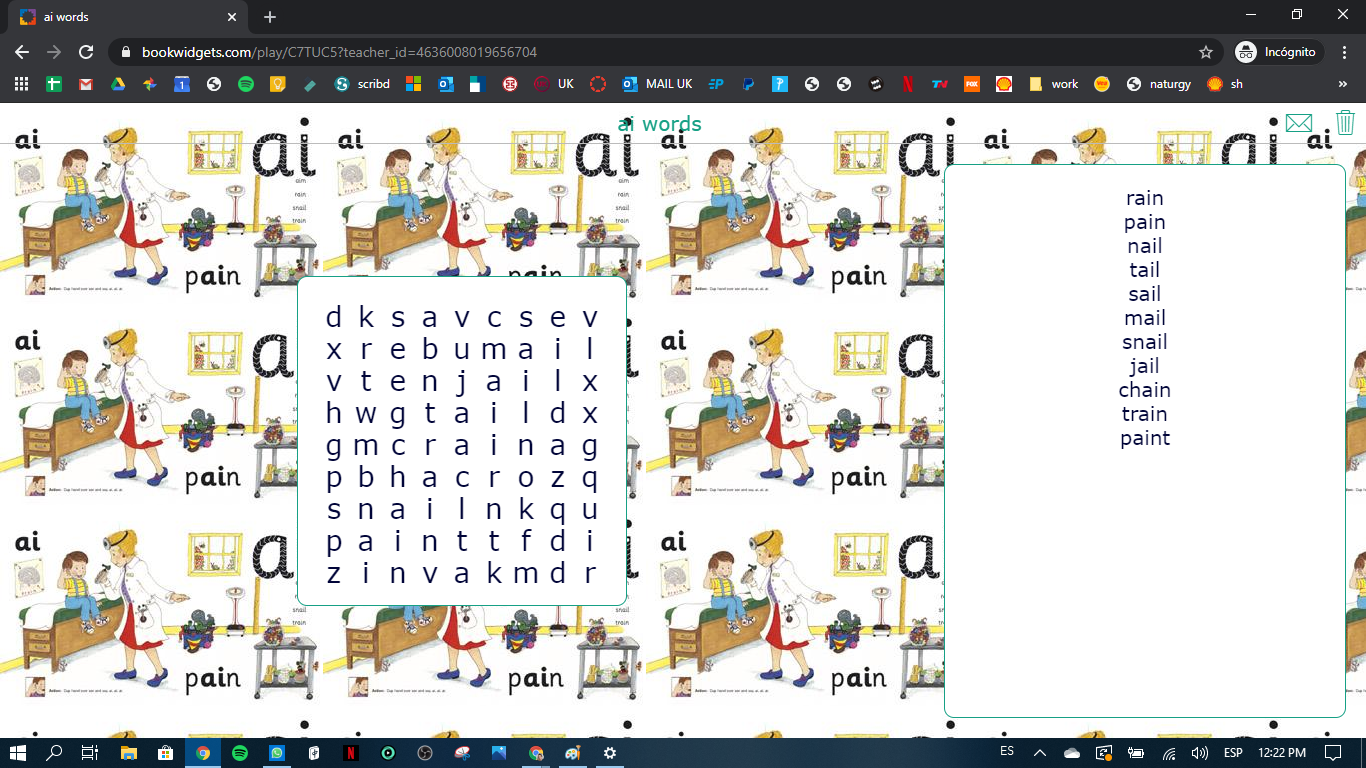Viewport: 1366px width, 768px height.
Task: Open the notification center
Action: point(1333,752)
